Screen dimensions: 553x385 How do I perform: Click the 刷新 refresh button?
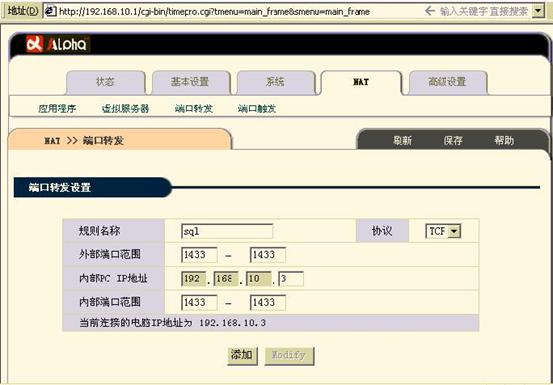coord(402,141)
